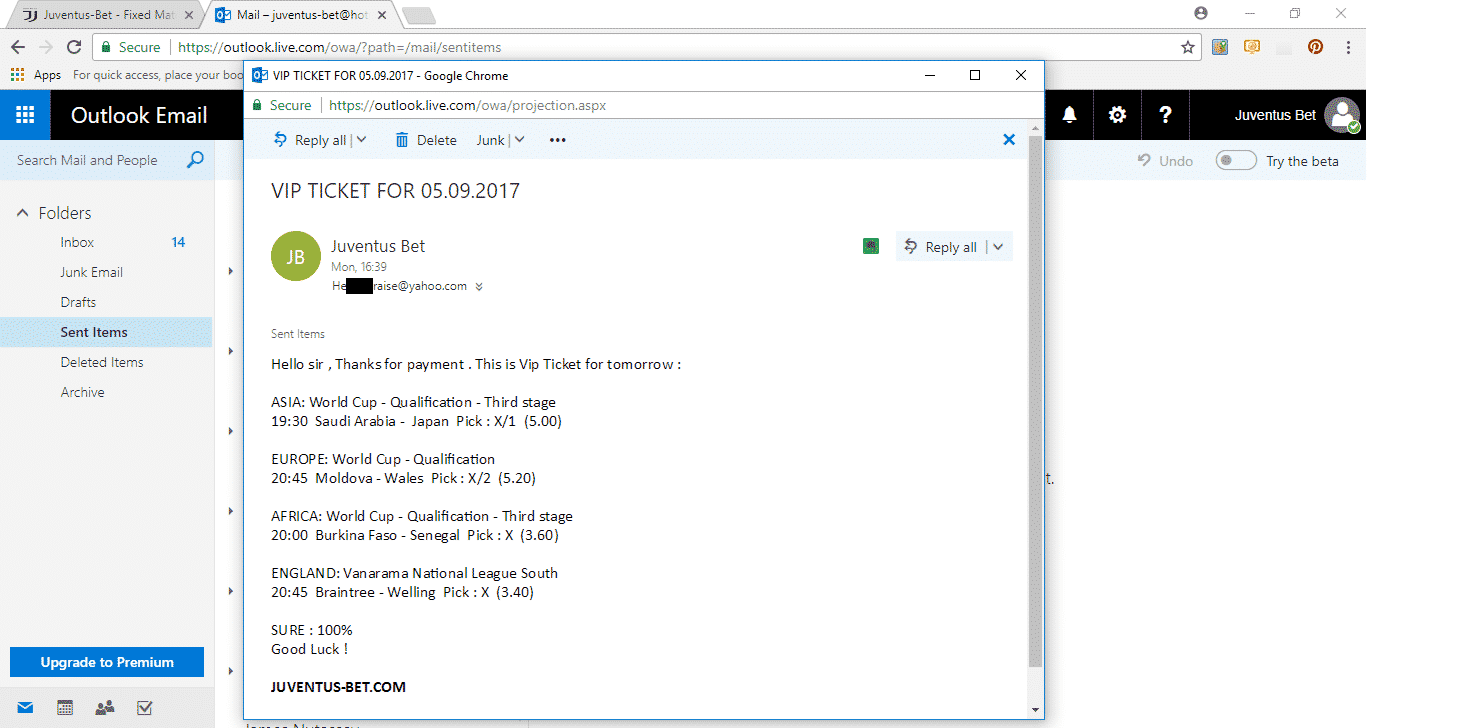Click yahoo.com recipient address

click(400, 286)
